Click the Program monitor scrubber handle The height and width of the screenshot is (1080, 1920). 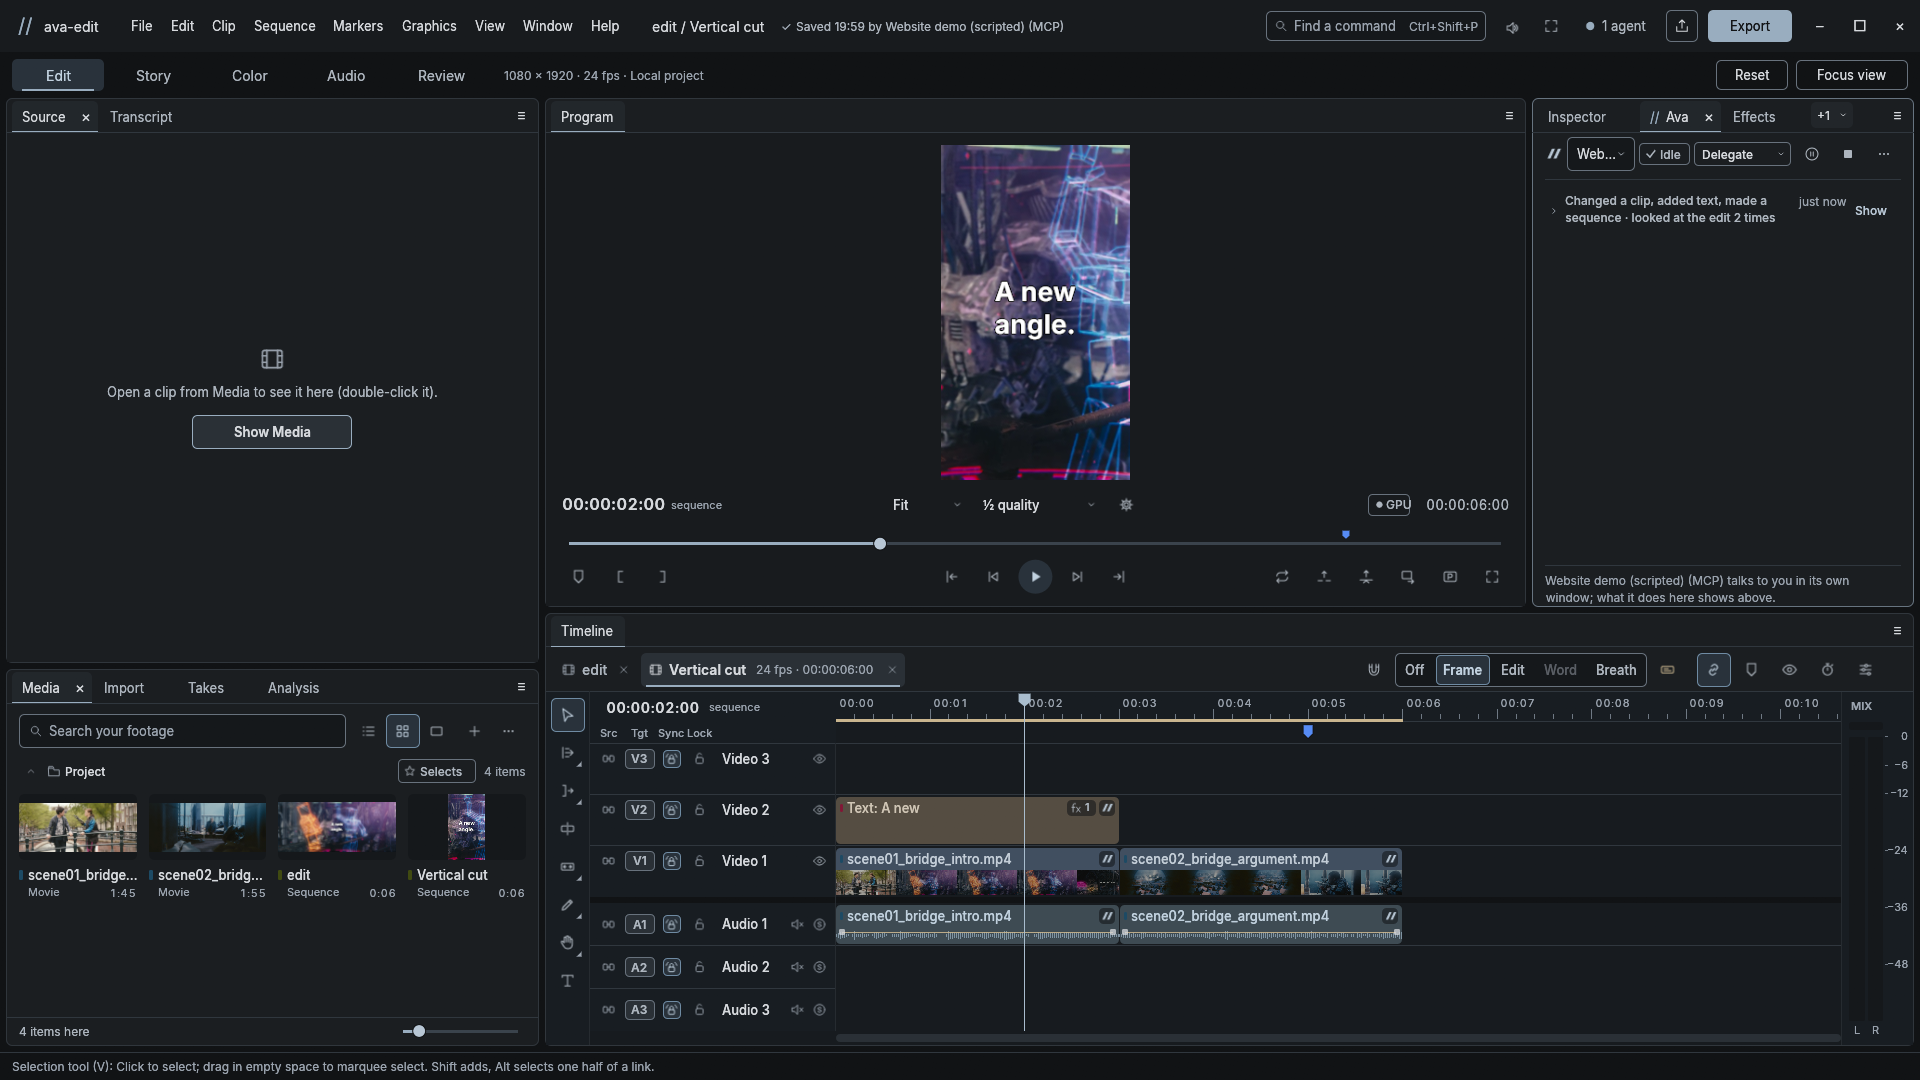[x=880, y=544]
